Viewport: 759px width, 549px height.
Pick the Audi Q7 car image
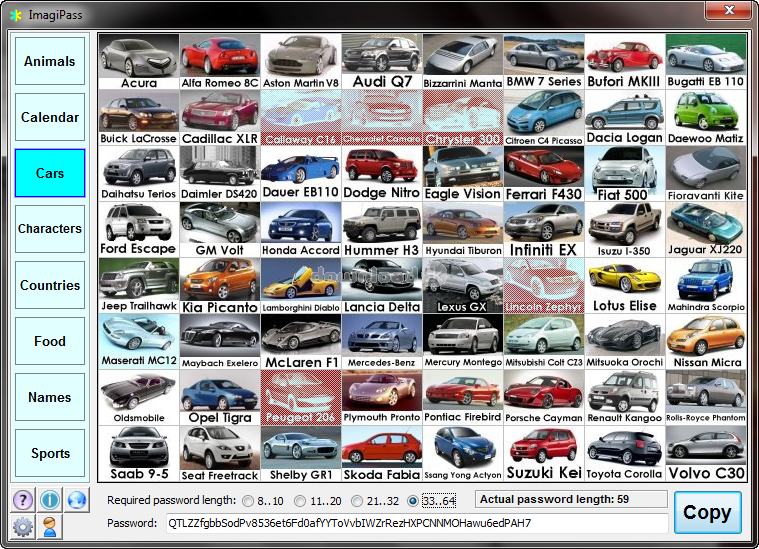[x=381, y=61]
